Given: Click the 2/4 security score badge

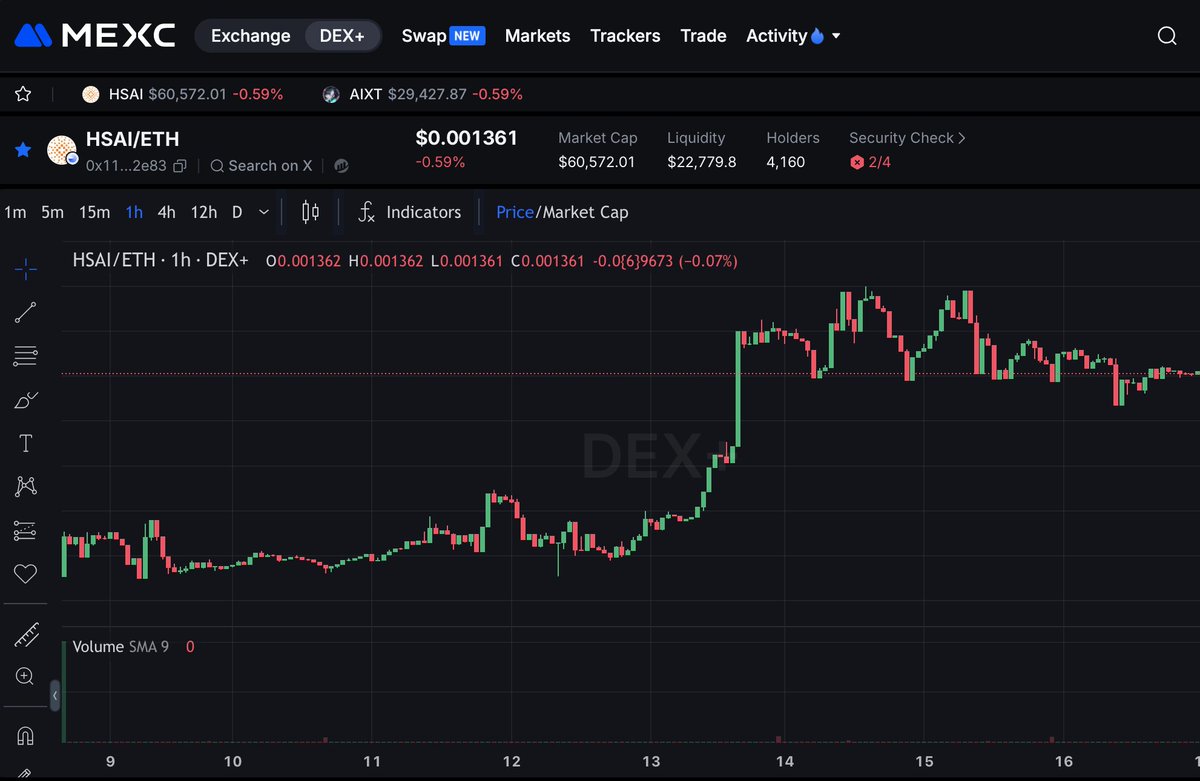Looking at the screenshot, I should click(869, 162).
